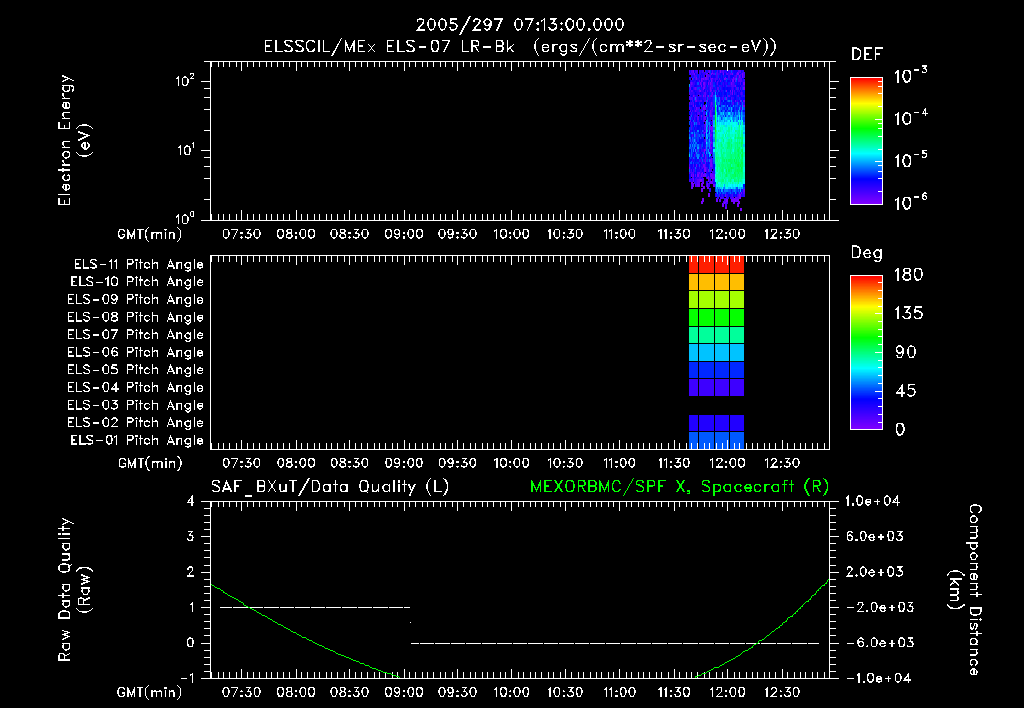This screenshot has width=1024, height=708.
Task: Click the Deg pitch angle color bar
Action: click(x=866, y=353)
